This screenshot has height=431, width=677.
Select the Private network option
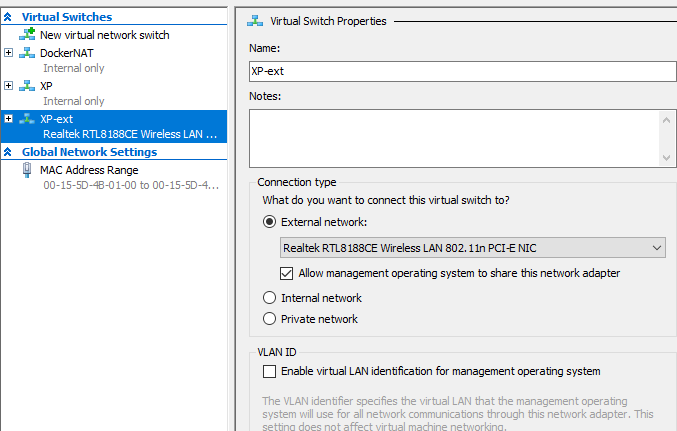(268, 319)
